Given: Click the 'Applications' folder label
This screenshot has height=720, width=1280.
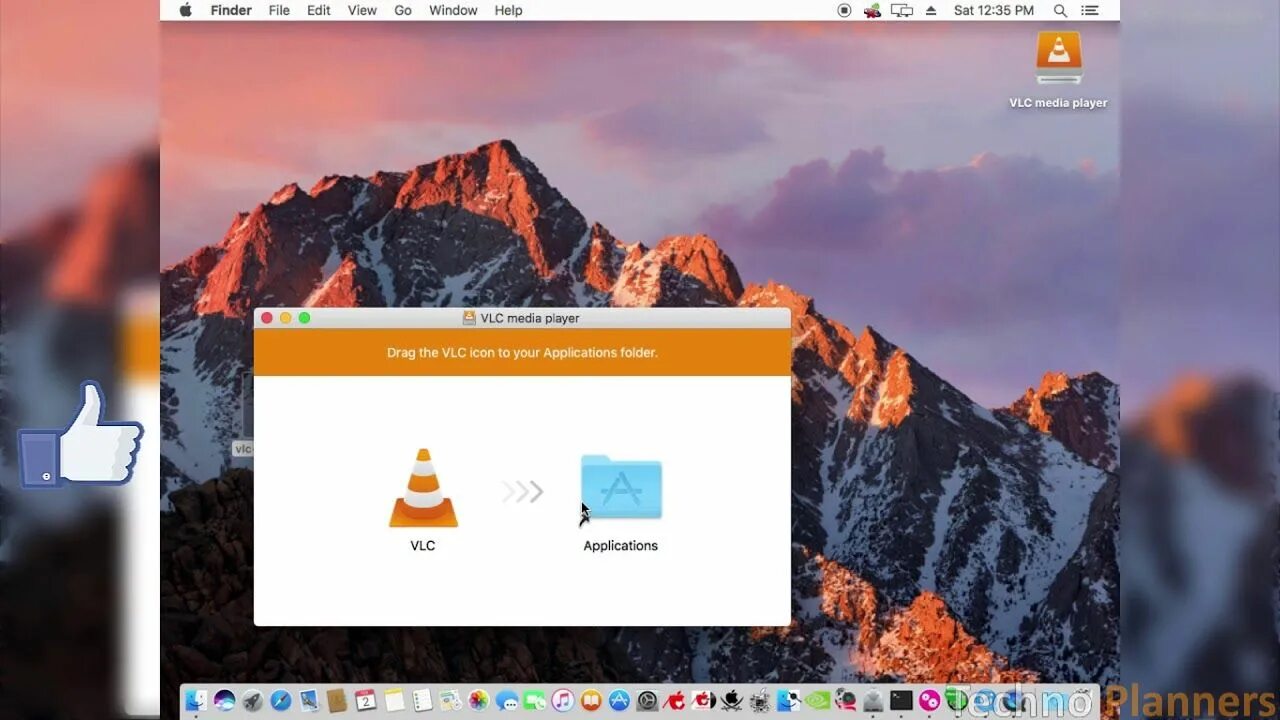Looking at the screenshot, I should point(621,545).
